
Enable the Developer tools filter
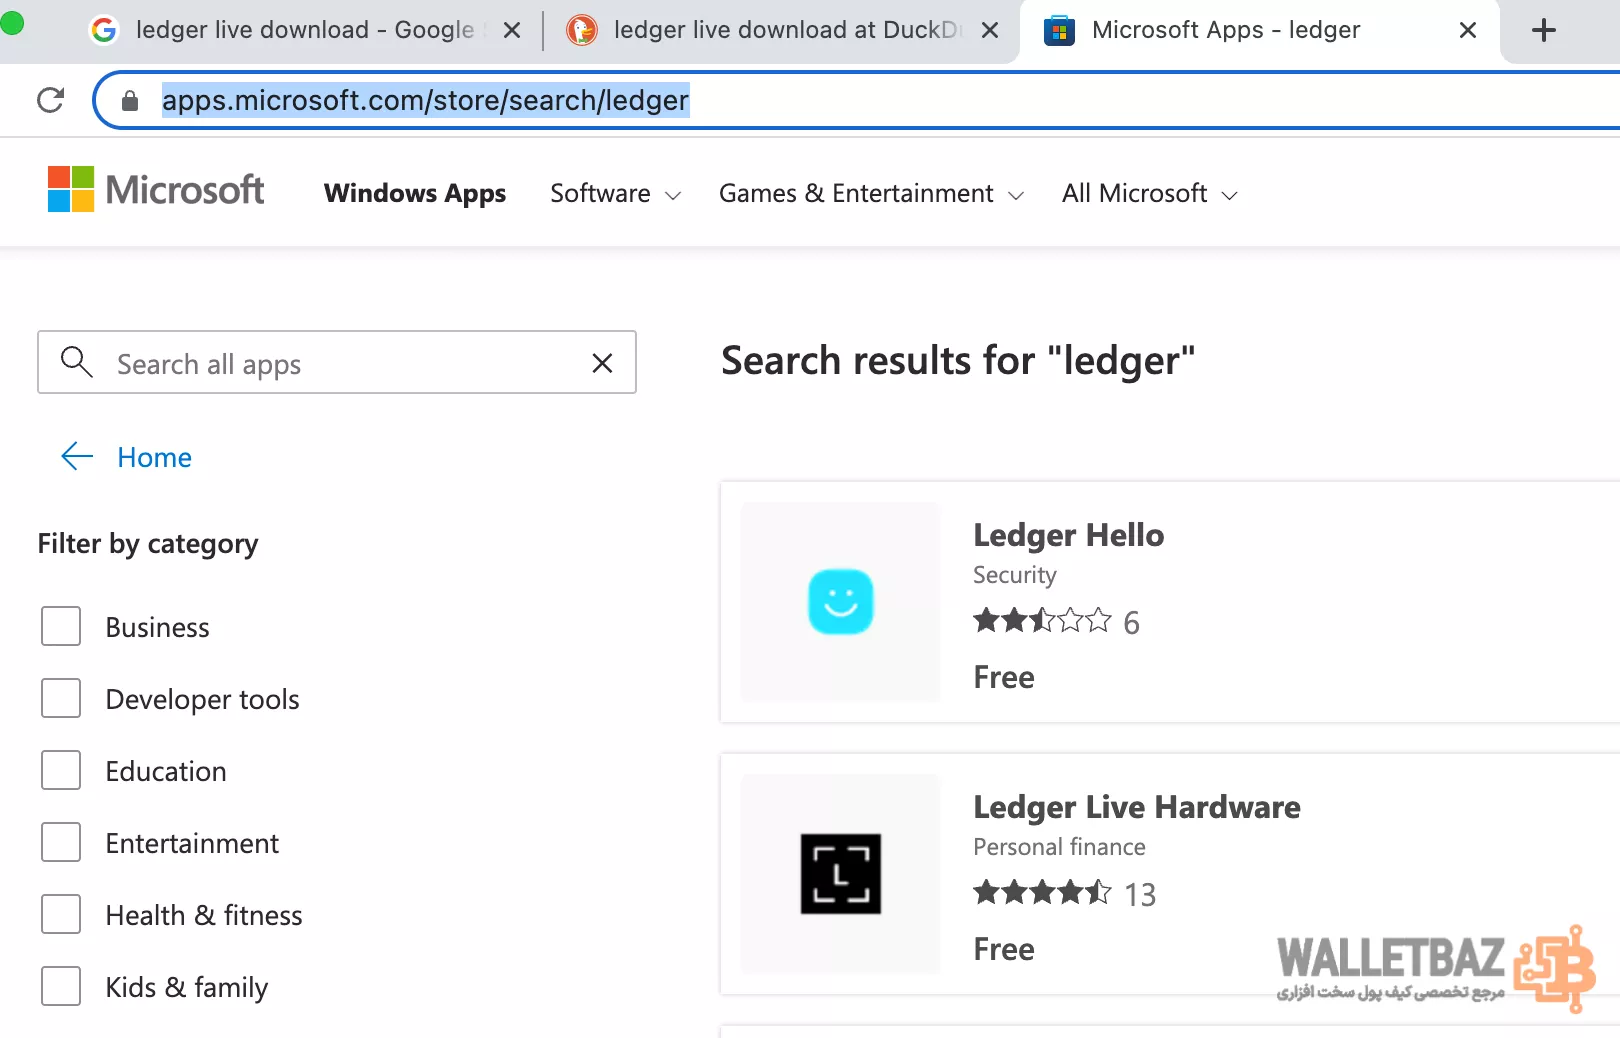61,699
